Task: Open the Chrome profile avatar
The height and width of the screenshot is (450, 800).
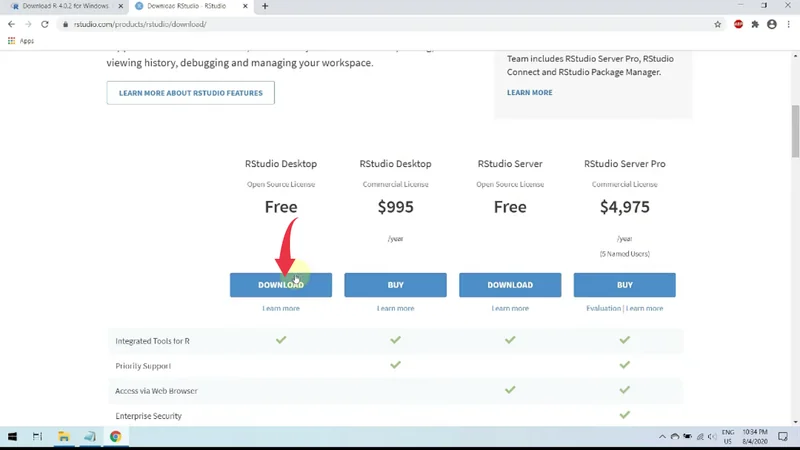Action: pyautogui.click(x=772, y=24)
